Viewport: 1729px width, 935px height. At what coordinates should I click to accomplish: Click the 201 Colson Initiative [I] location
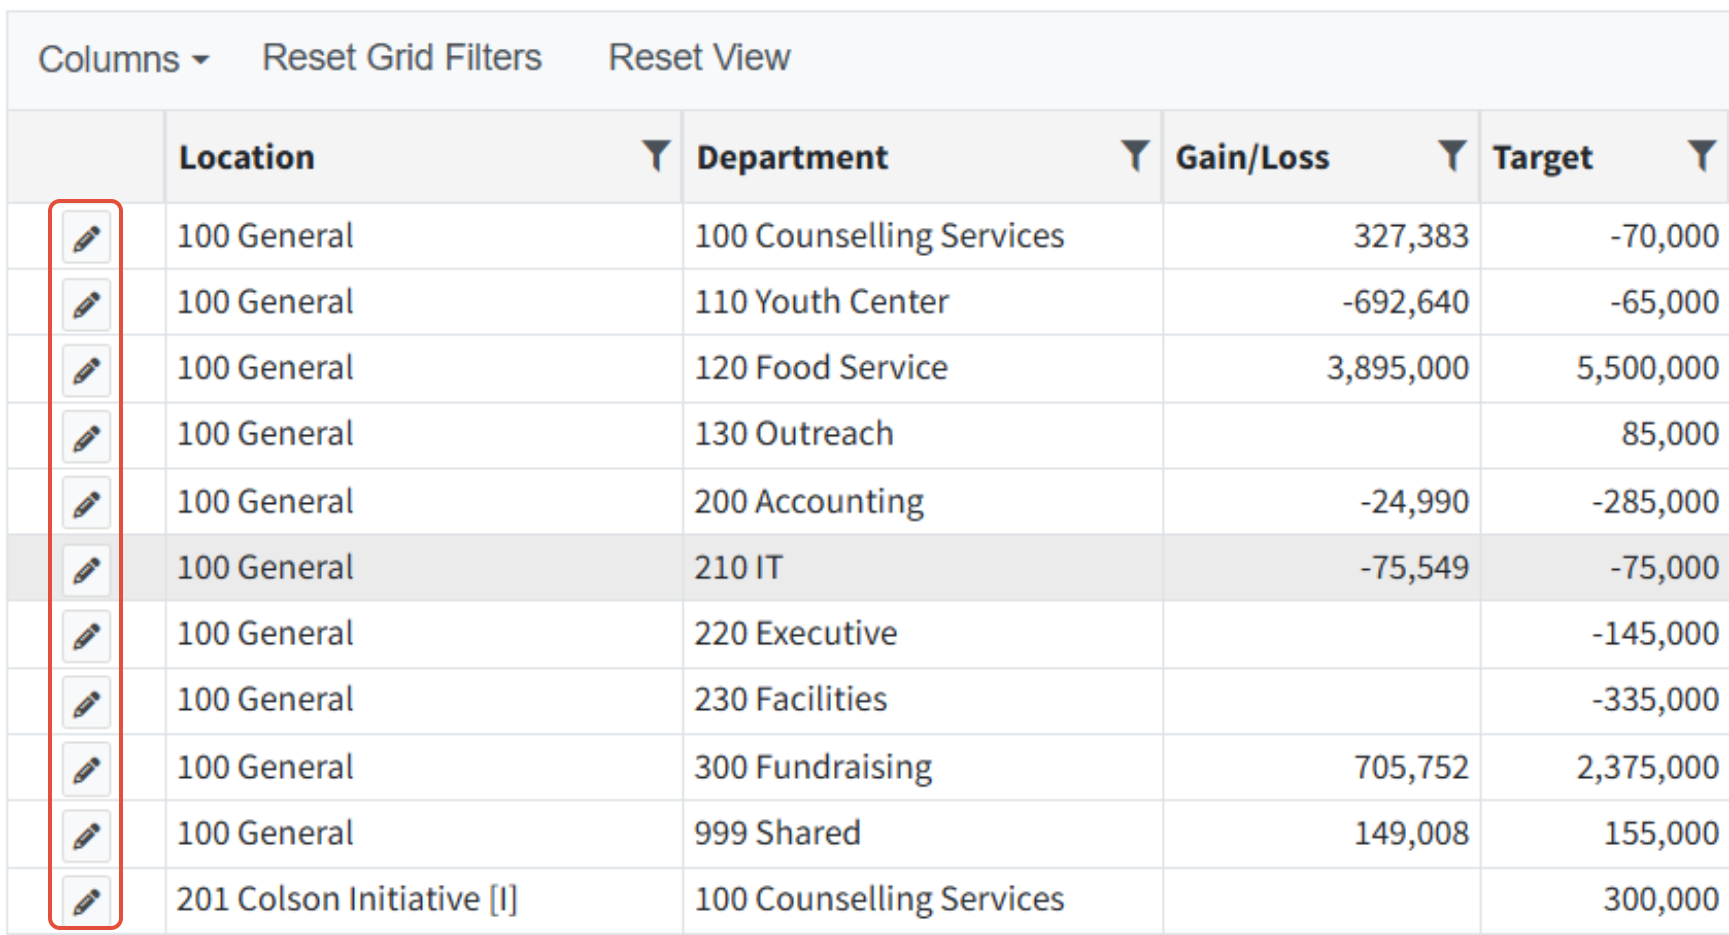click(347, 900)
